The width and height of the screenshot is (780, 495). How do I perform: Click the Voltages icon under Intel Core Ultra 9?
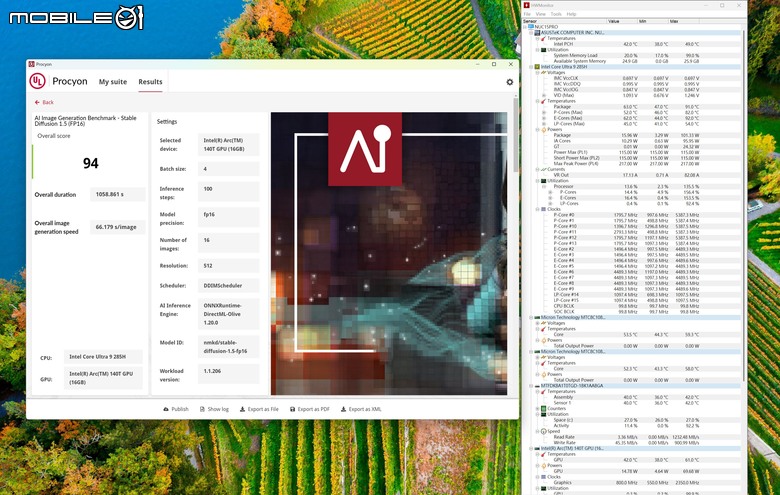(544, 73)
